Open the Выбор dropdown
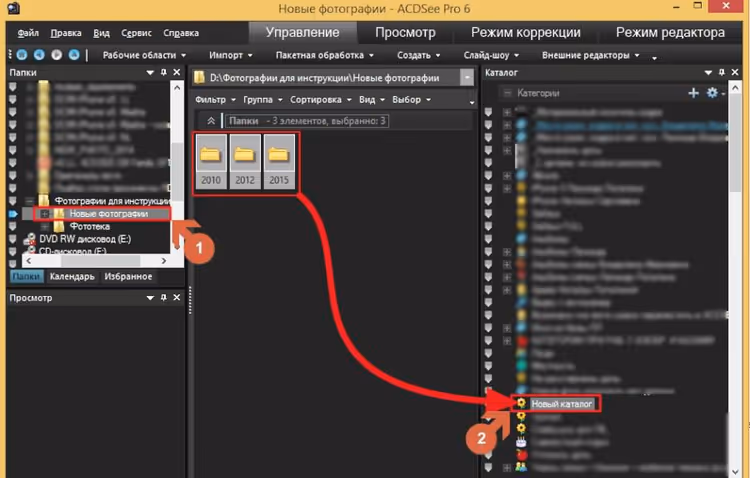750x478 pixels. (x=411, y=100)
